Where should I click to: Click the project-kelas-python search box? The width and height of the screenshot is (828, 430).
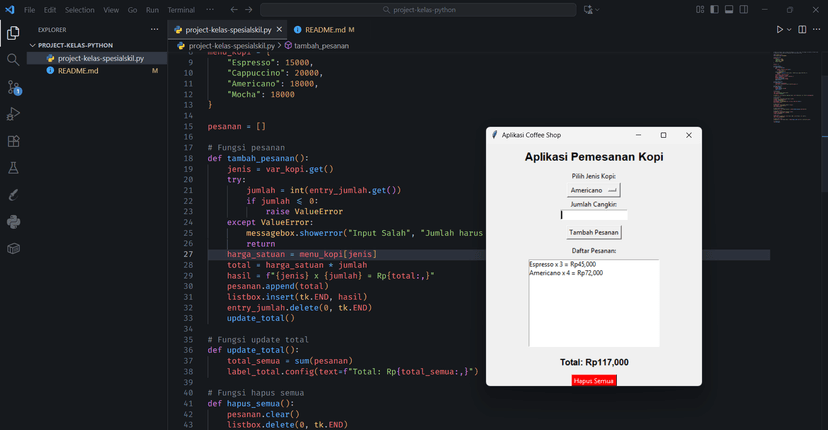(418, 10)
